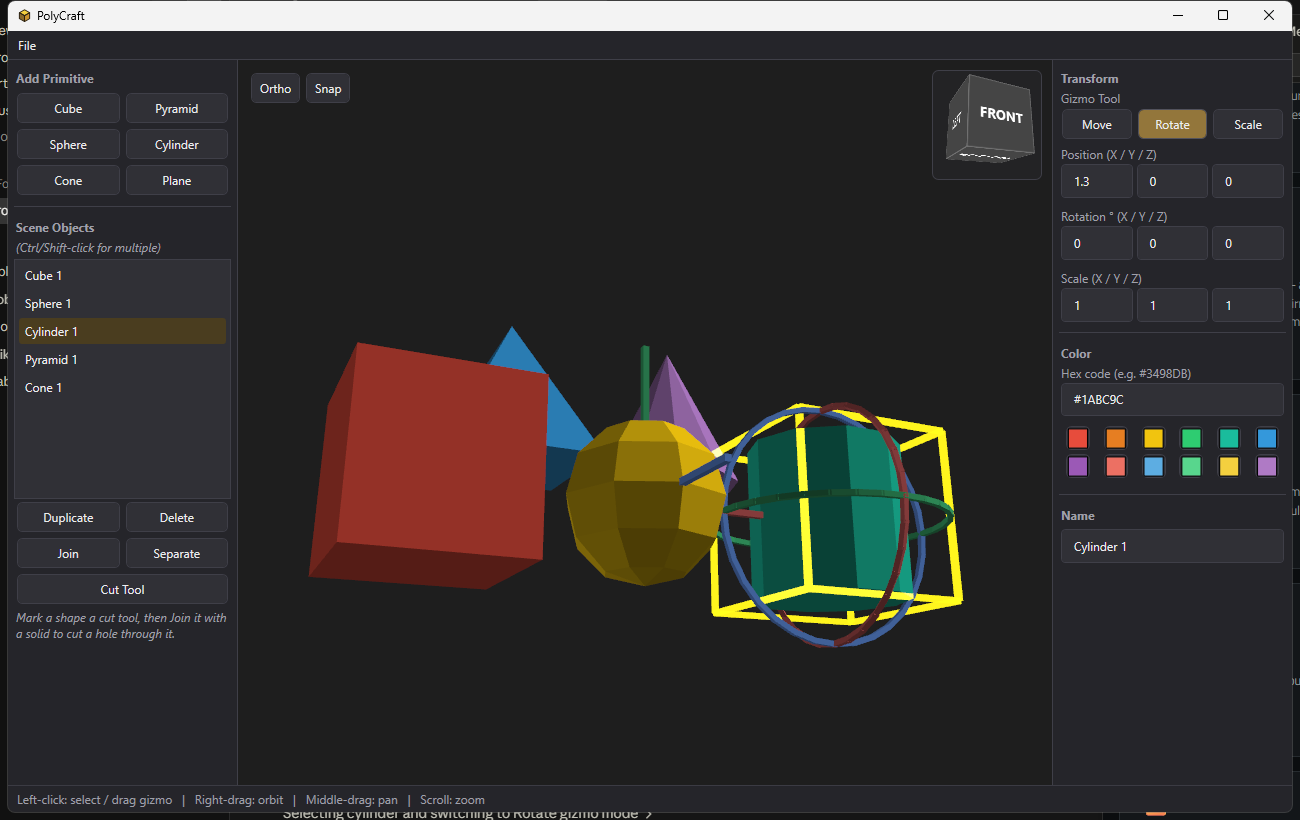
Task: Click the Position X field showing 1.3
Action: coord(1096,181)
